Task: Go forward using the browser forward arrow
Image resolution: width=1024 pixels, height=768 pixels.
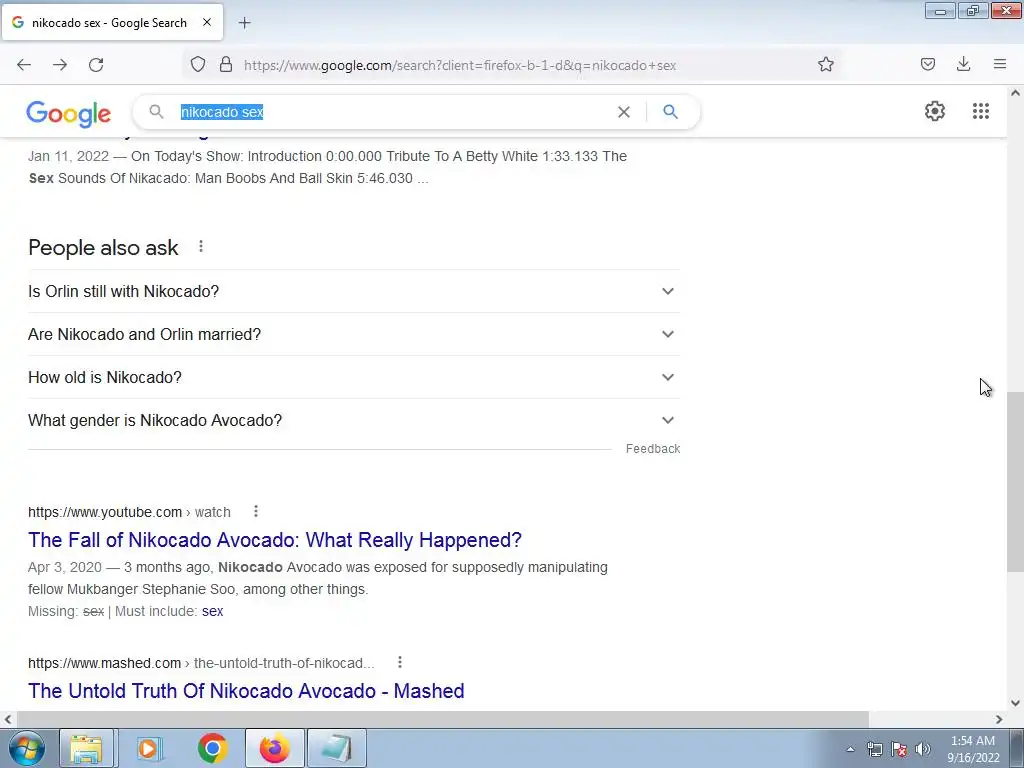Action: pos(60,65)
